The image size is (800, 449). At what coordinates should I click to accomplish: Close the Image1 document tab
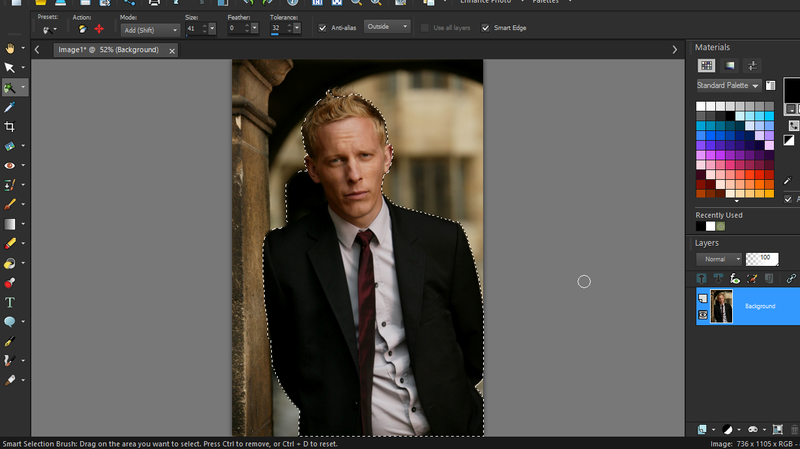(x=172, y=51)
